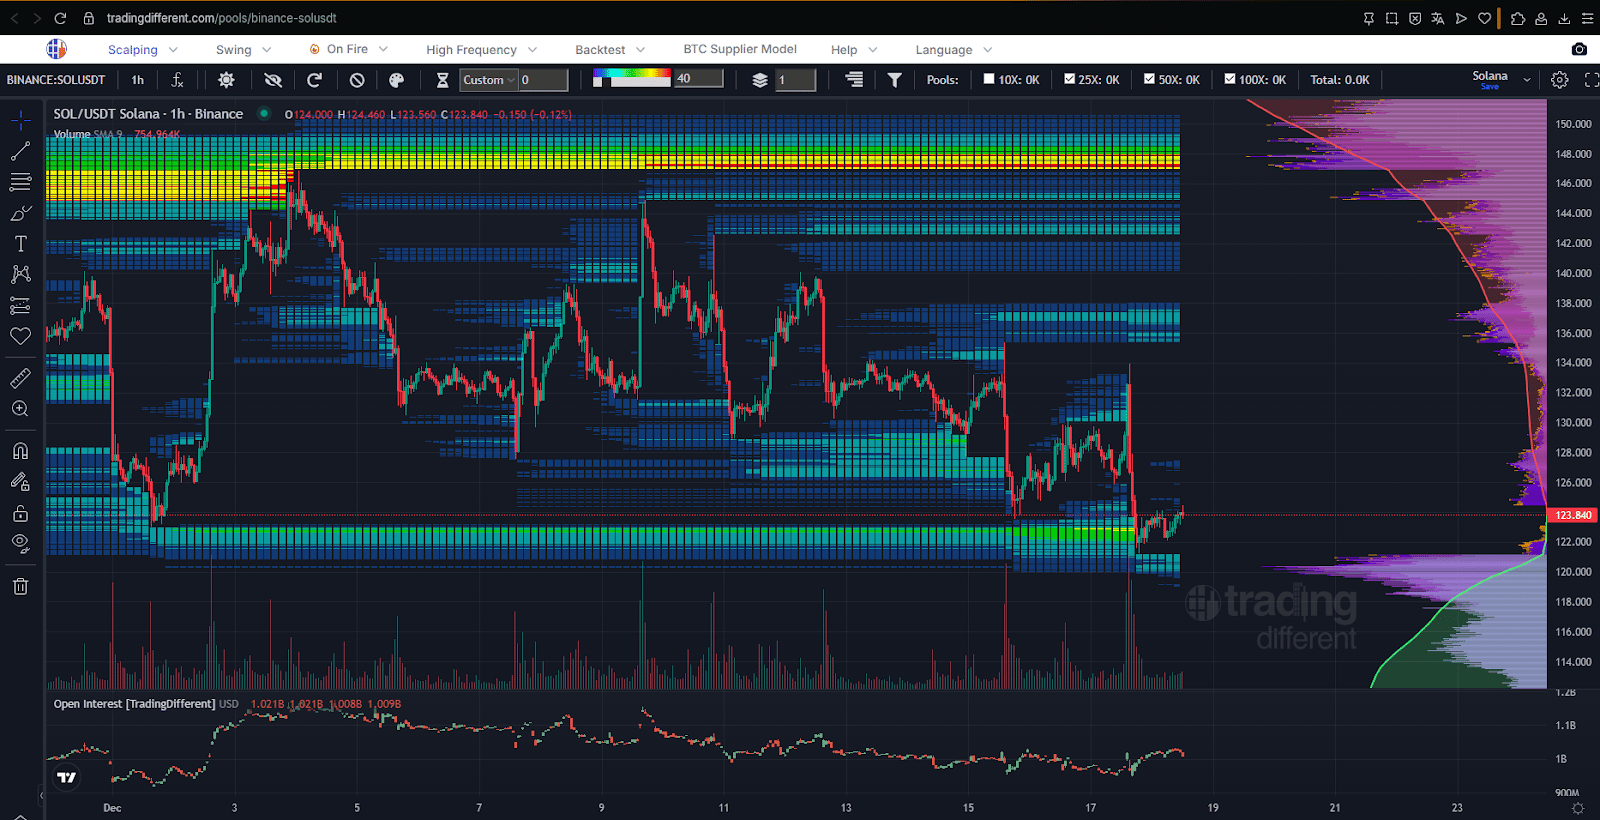Toggle magnet mode for drawings
The width and height of the screenshot is (1600, 820).
[20, 451]
